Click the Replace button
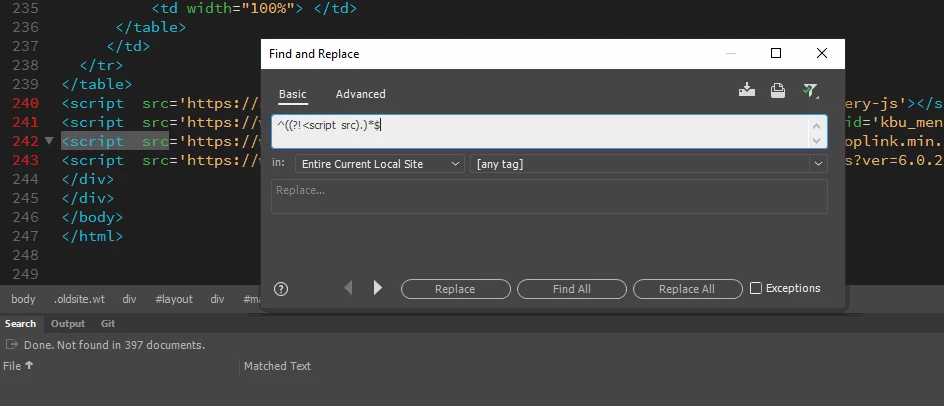The image size is (944, 406). 455,289
